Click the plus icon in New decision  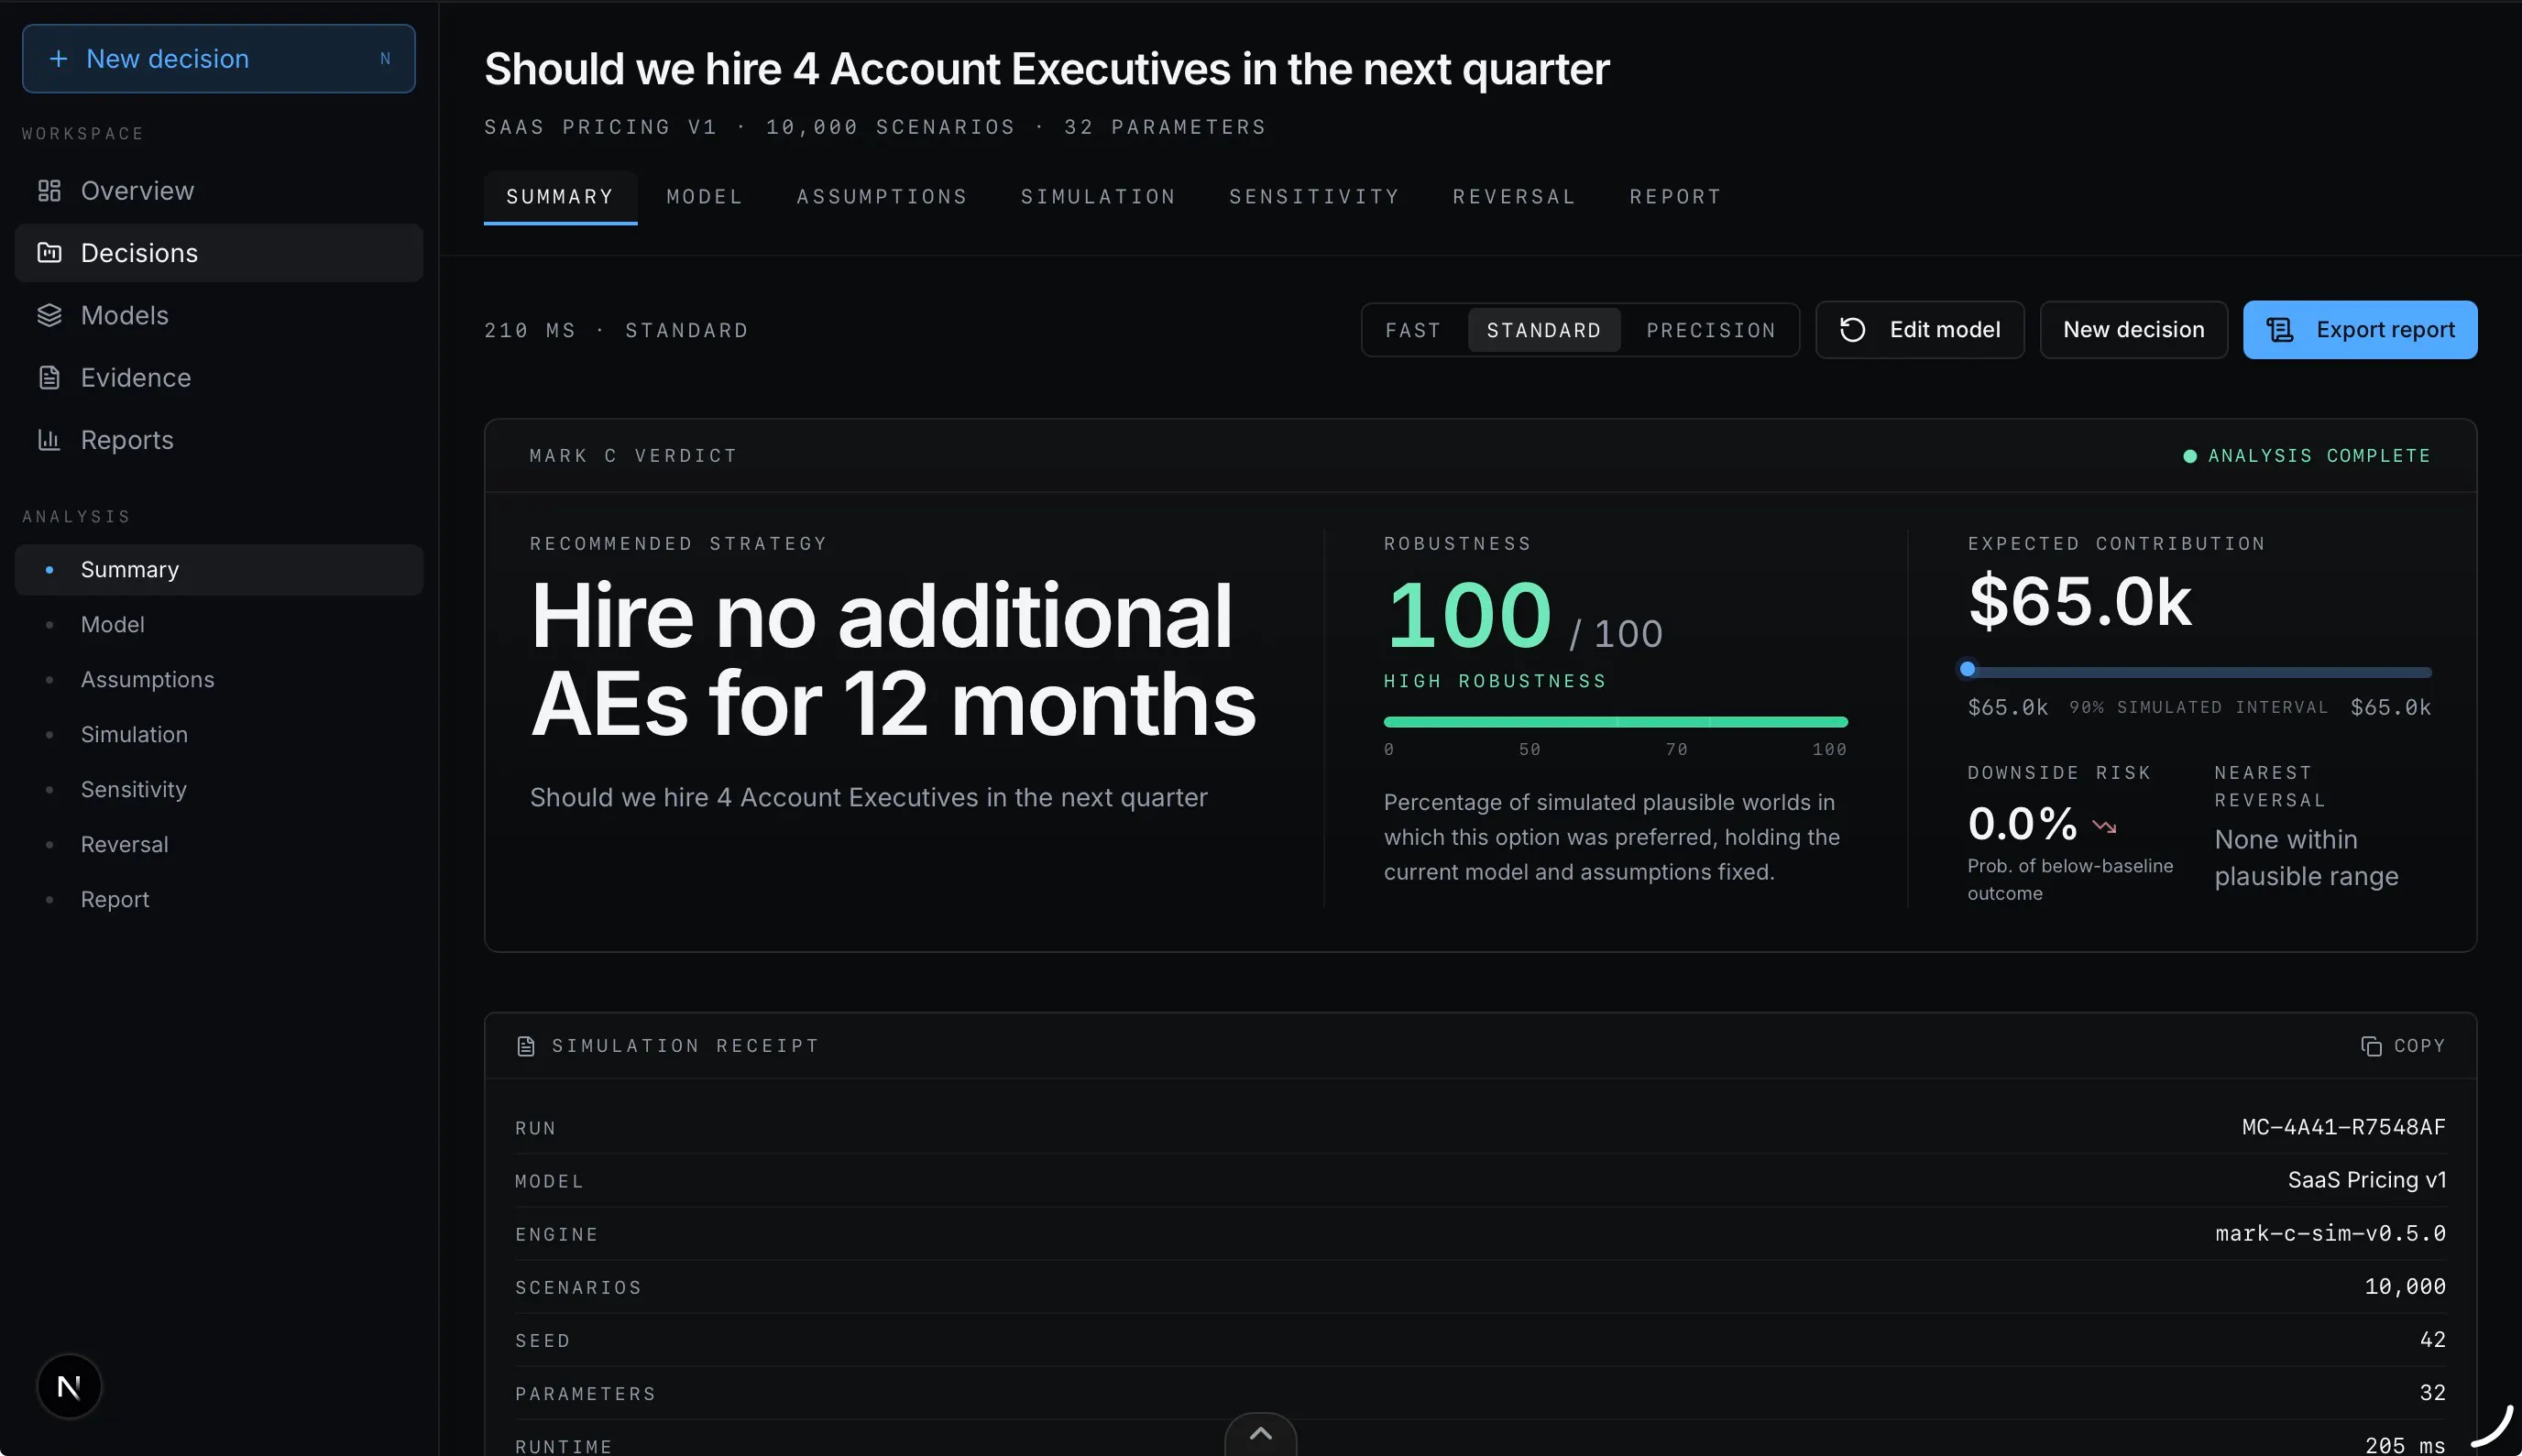tap(58, 59)
